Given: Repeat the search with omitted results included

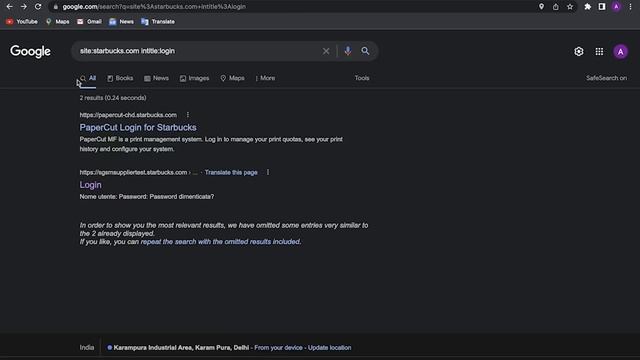Looking at the screenshot, I should coord(220,242).
